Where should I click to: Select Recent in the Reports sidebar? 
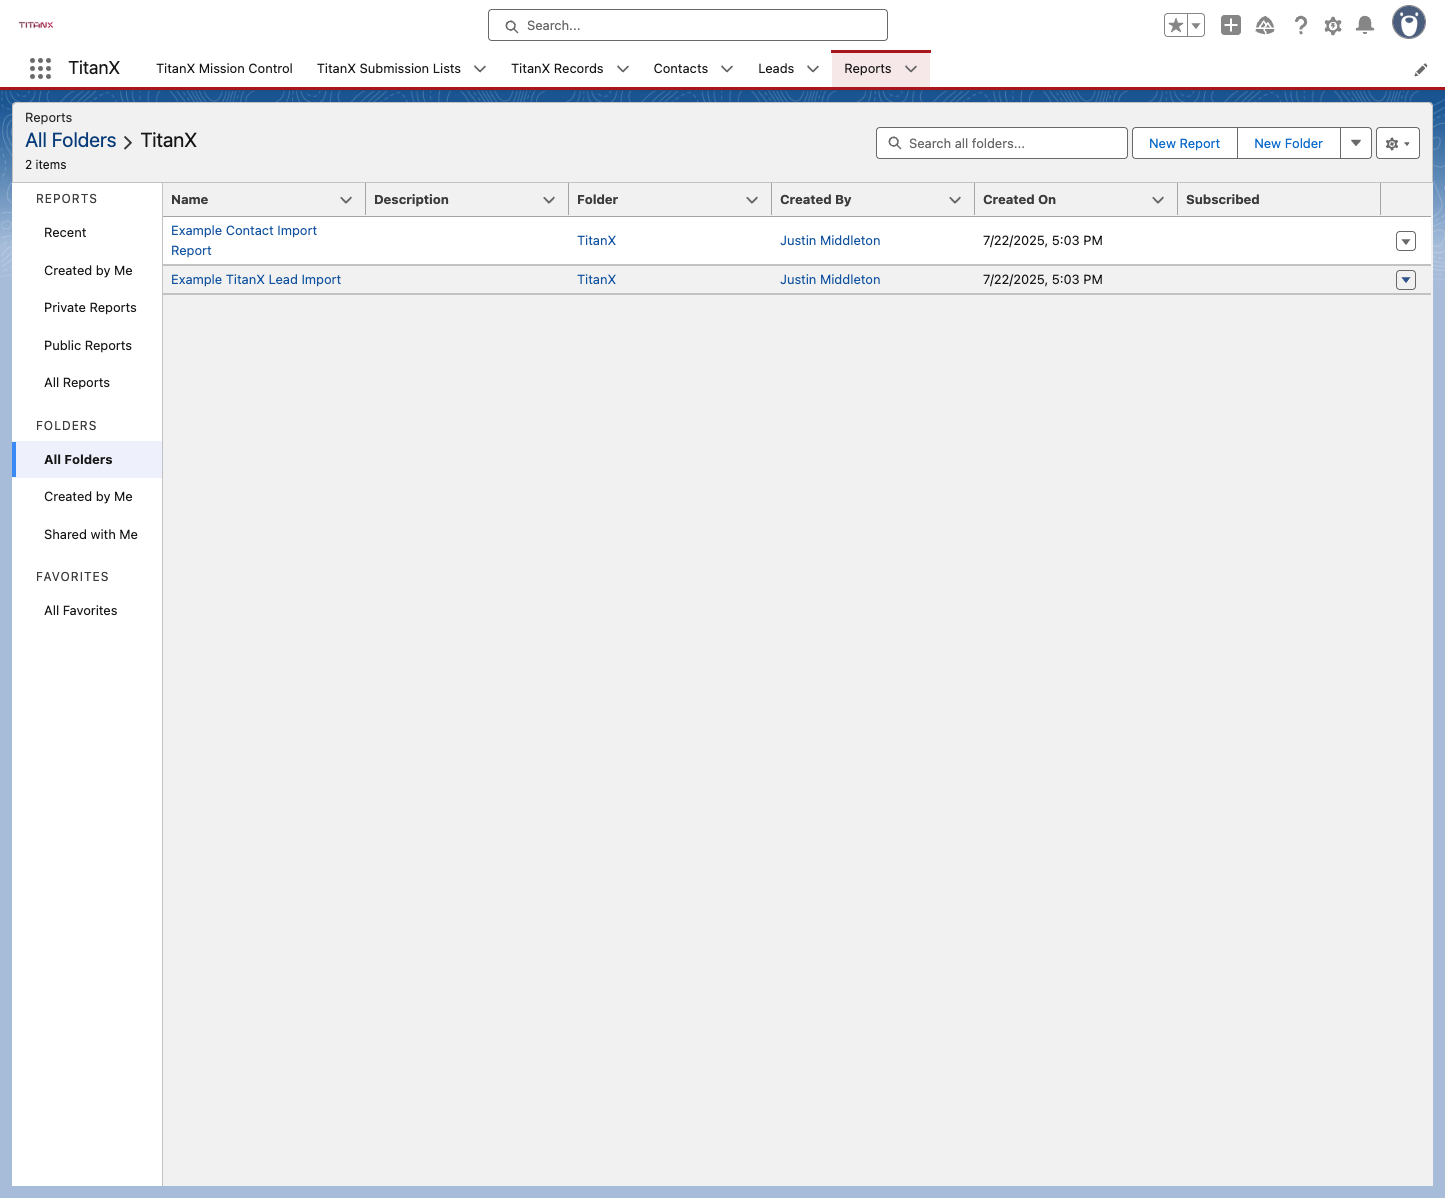click(x=65, y=233)
